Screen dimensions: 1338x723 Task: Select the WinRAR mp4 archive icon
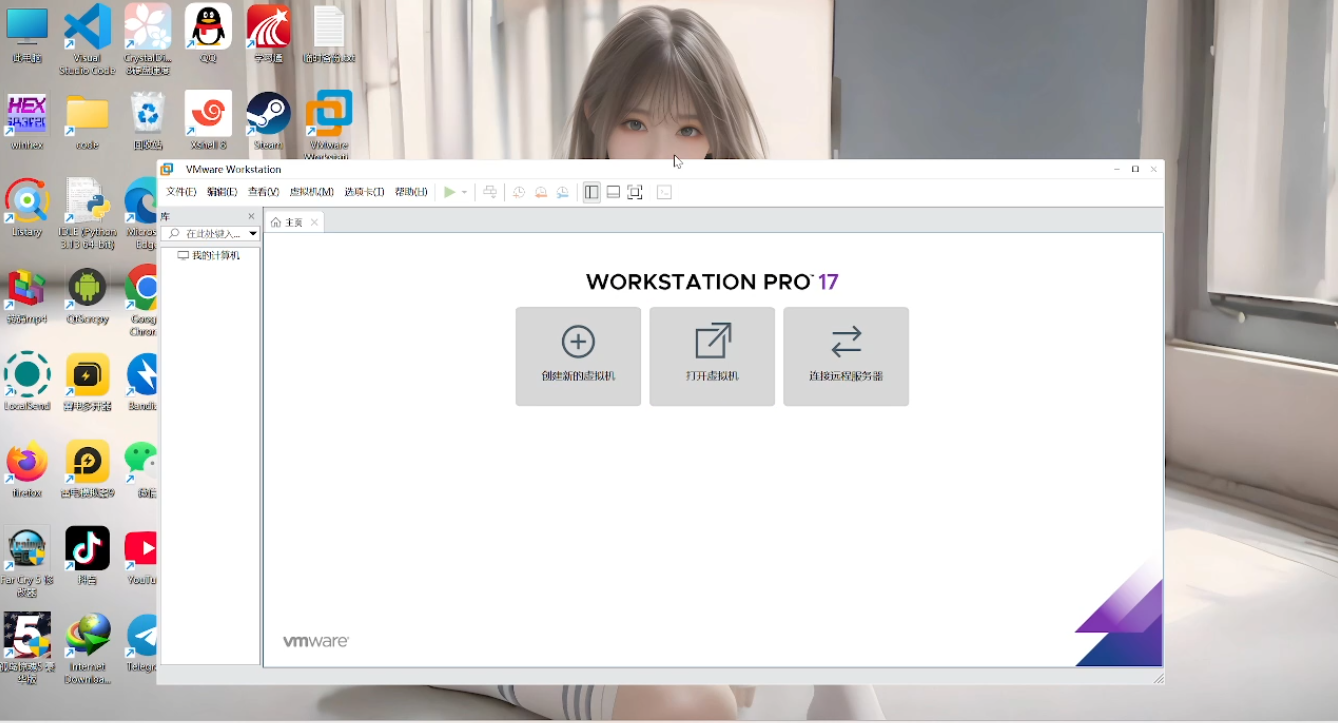(27, 295)
